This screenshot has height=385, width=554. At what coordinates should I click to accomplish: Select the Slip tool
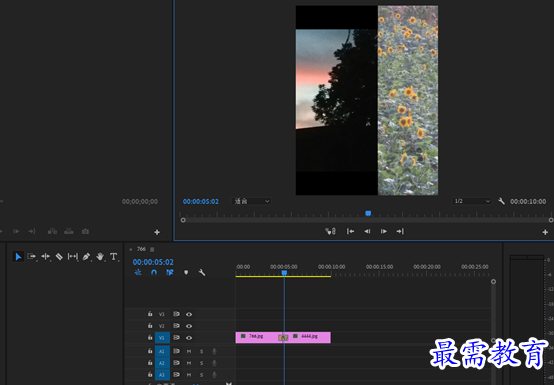(x=72, y=257)
